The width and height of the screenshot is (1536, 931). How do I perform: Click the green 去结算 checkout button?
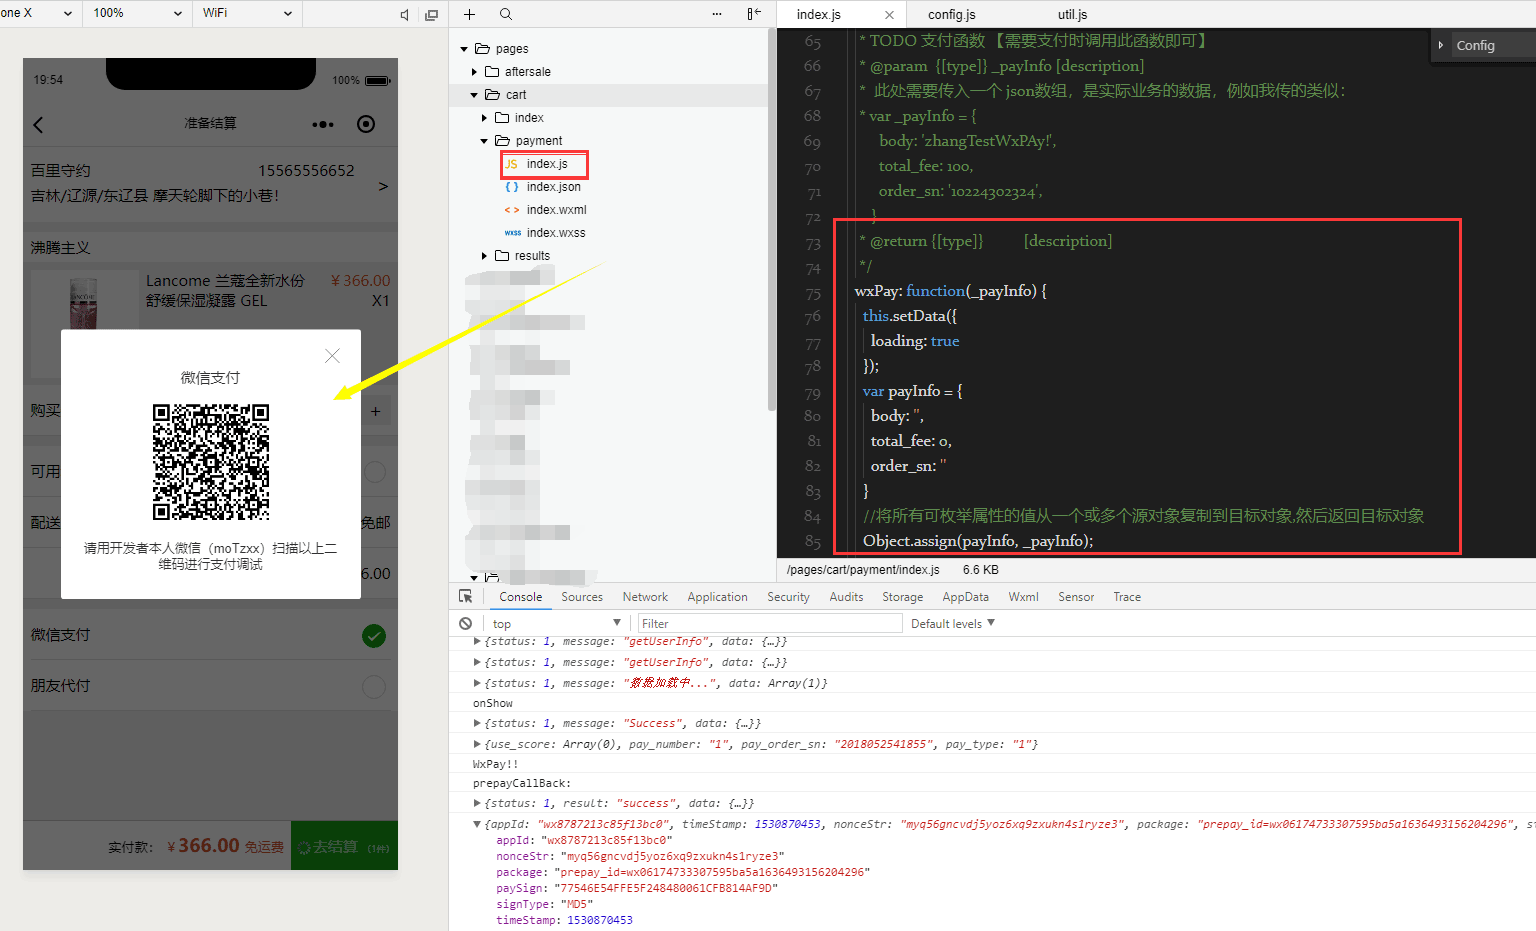tap(344, 846)
